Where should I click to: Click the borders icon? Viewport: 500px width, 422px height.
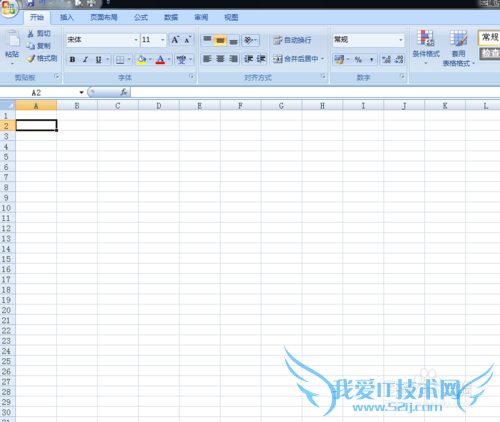[120, 60]
